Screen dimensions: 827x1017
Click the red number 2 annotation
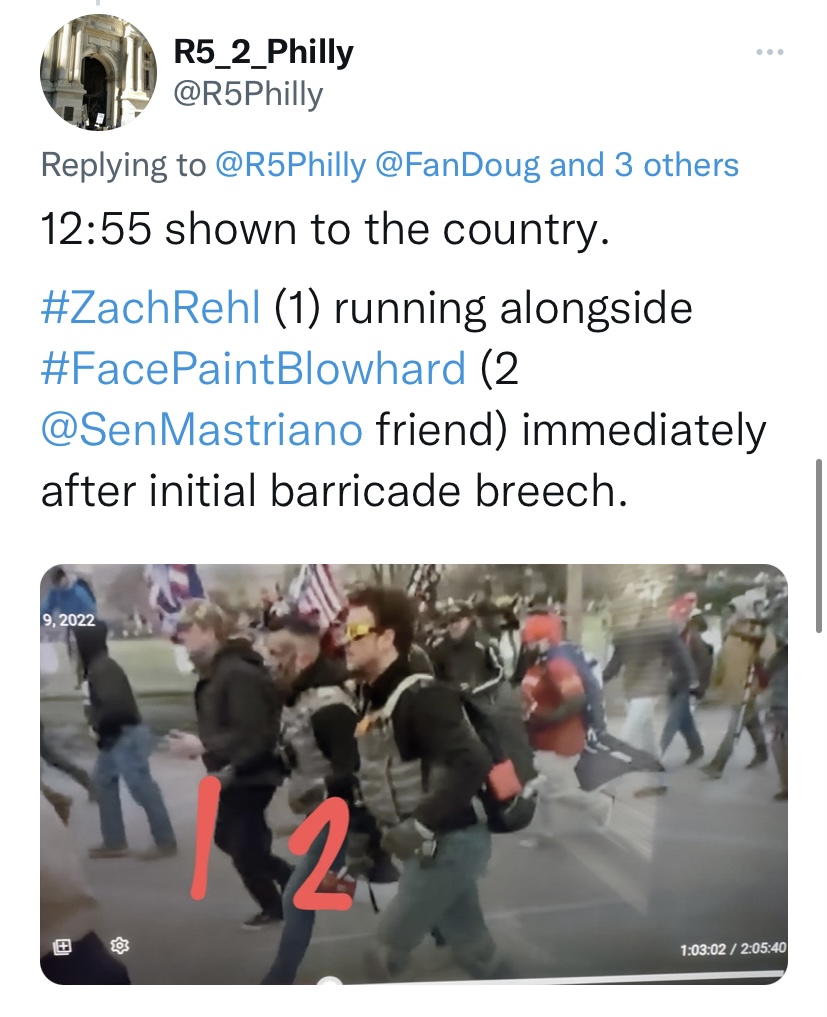321,856
